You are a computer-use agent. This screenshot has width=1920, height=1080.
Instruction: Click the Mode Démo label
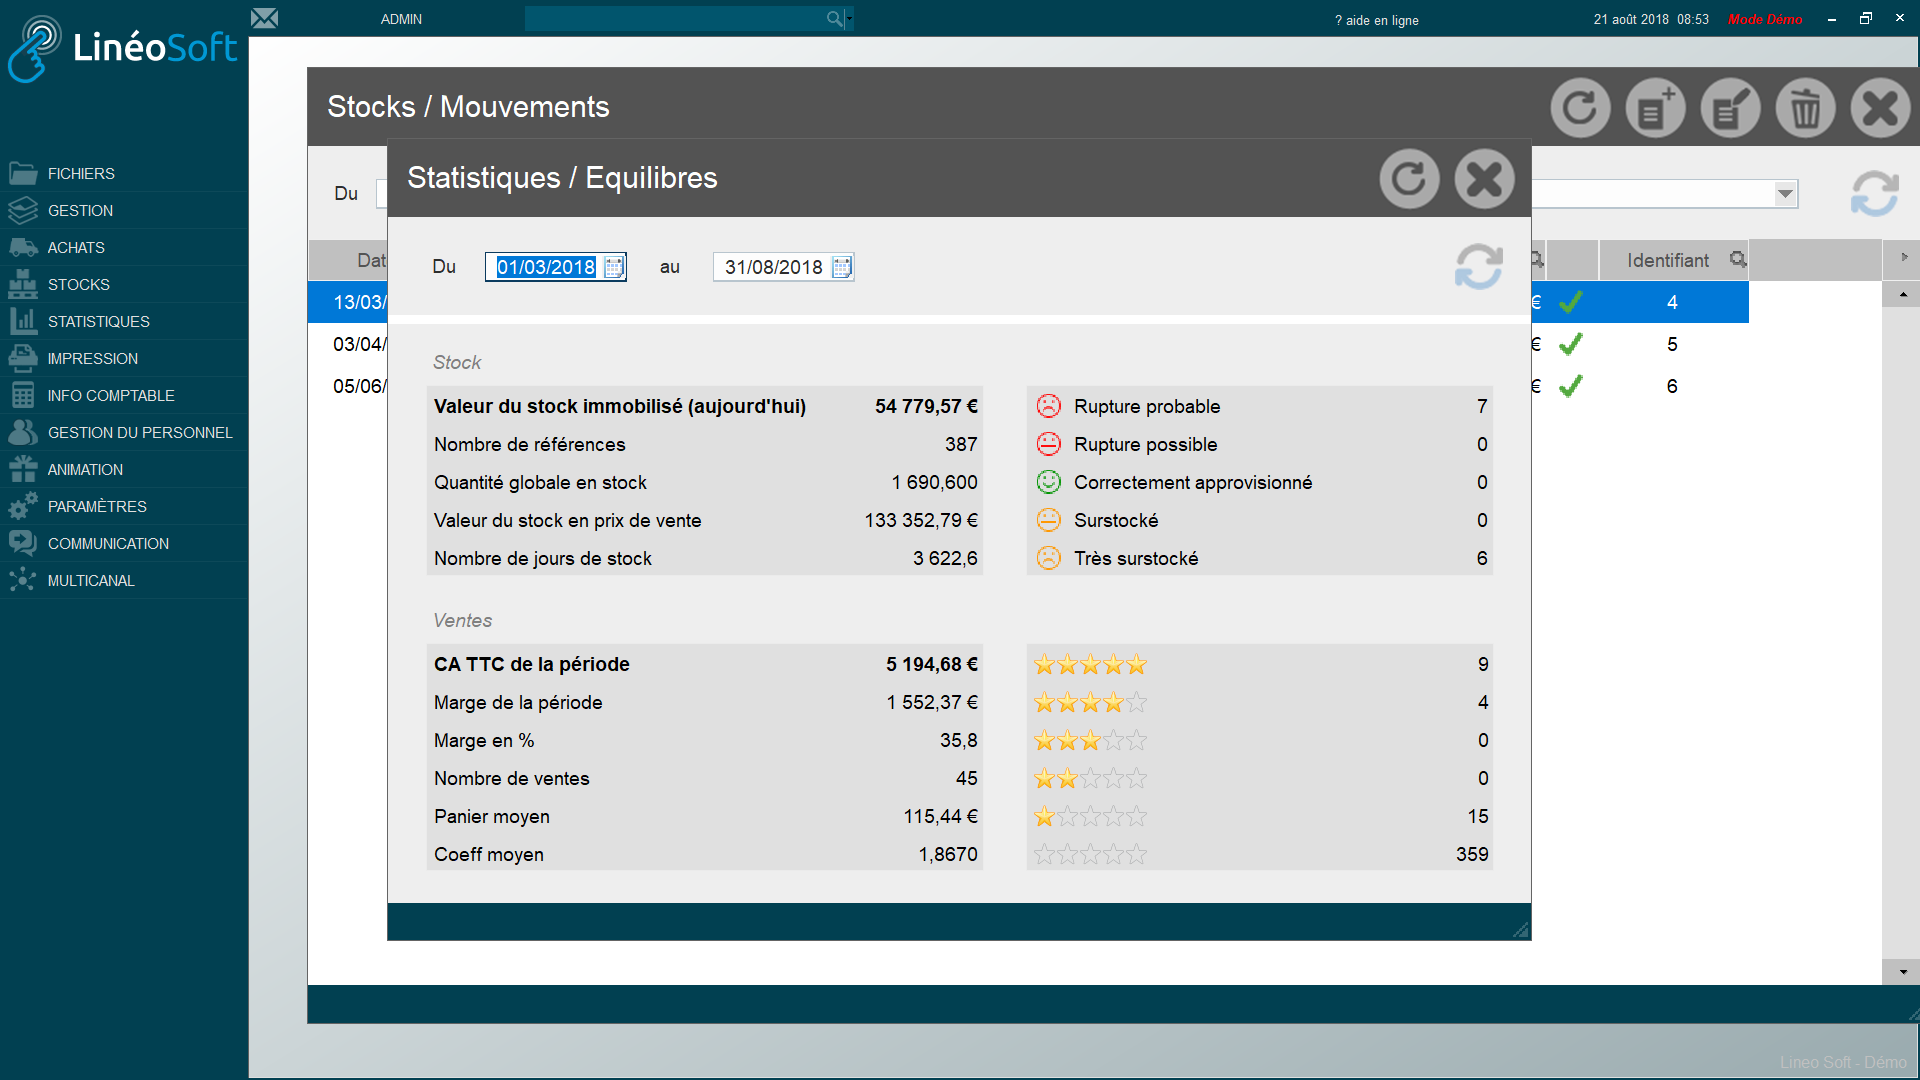1765,19
